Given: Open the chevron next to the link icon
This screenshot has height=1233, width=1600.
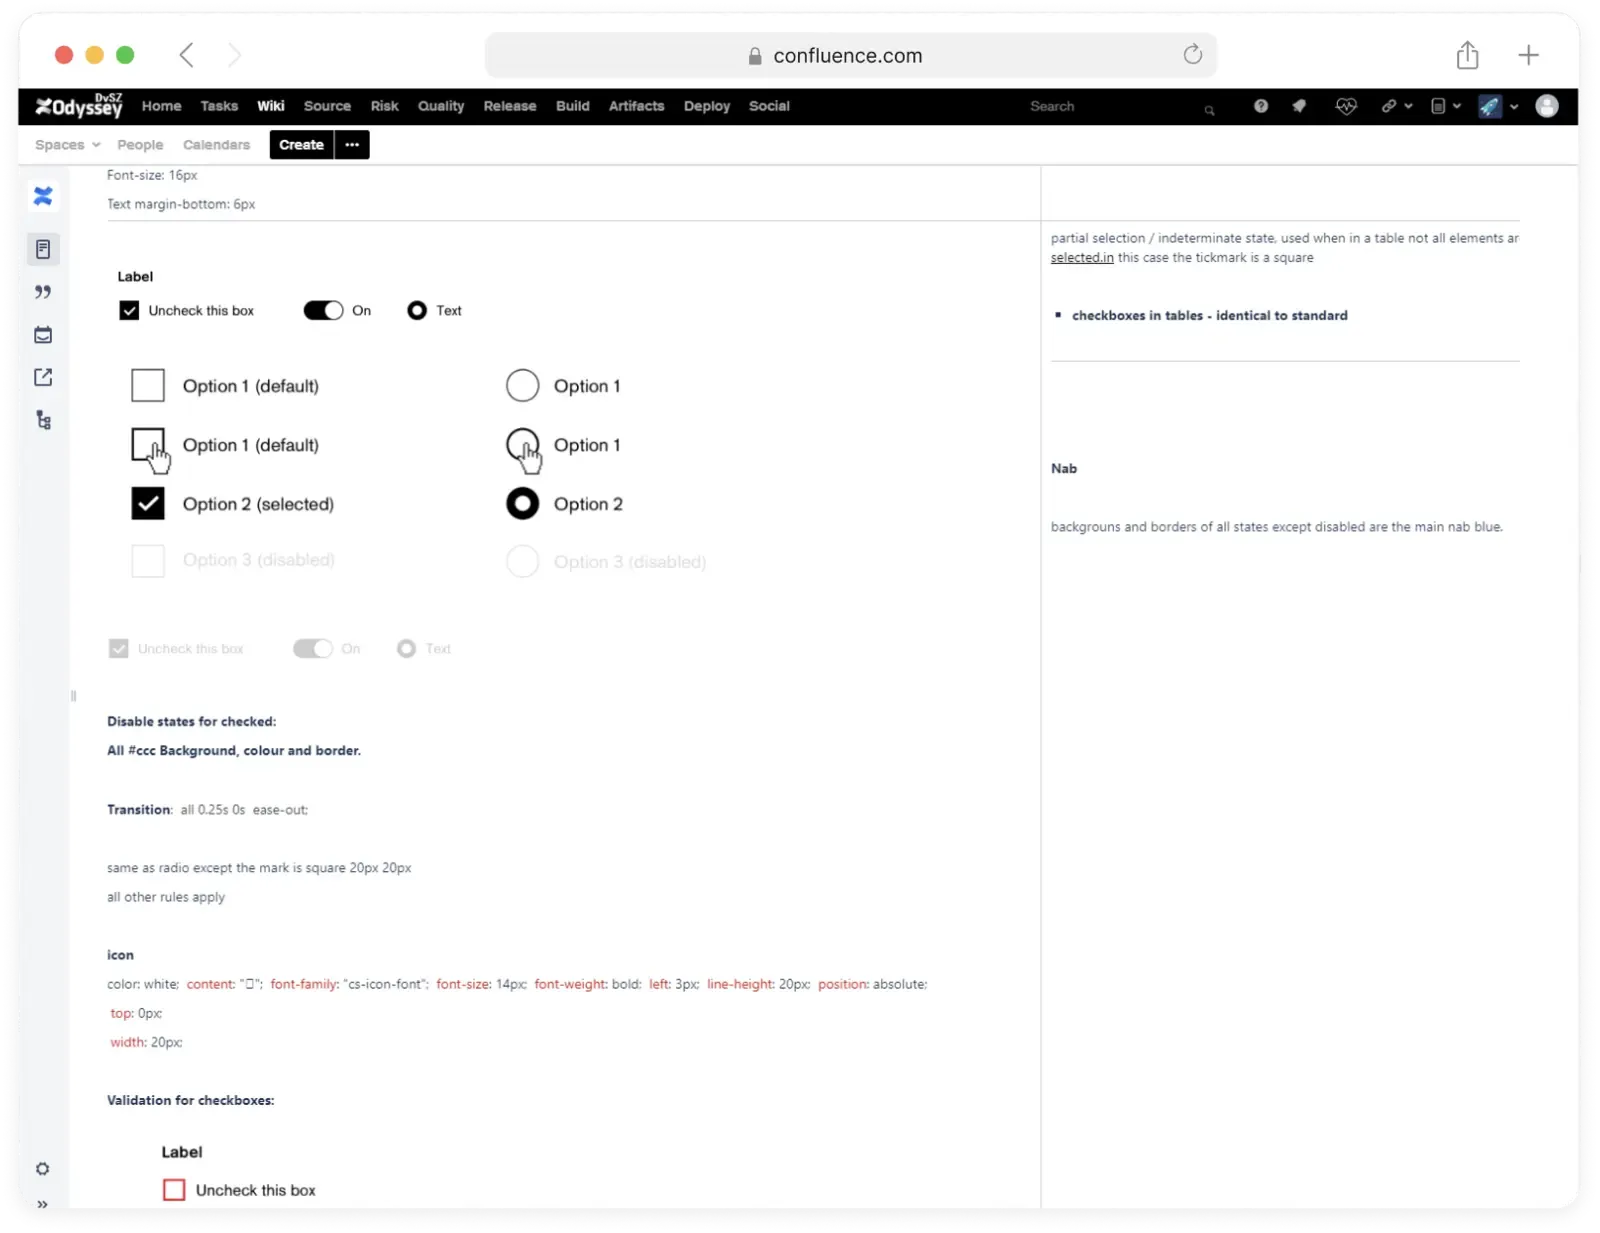Looking at the screenshot, I should click(x=1407, y=106).
